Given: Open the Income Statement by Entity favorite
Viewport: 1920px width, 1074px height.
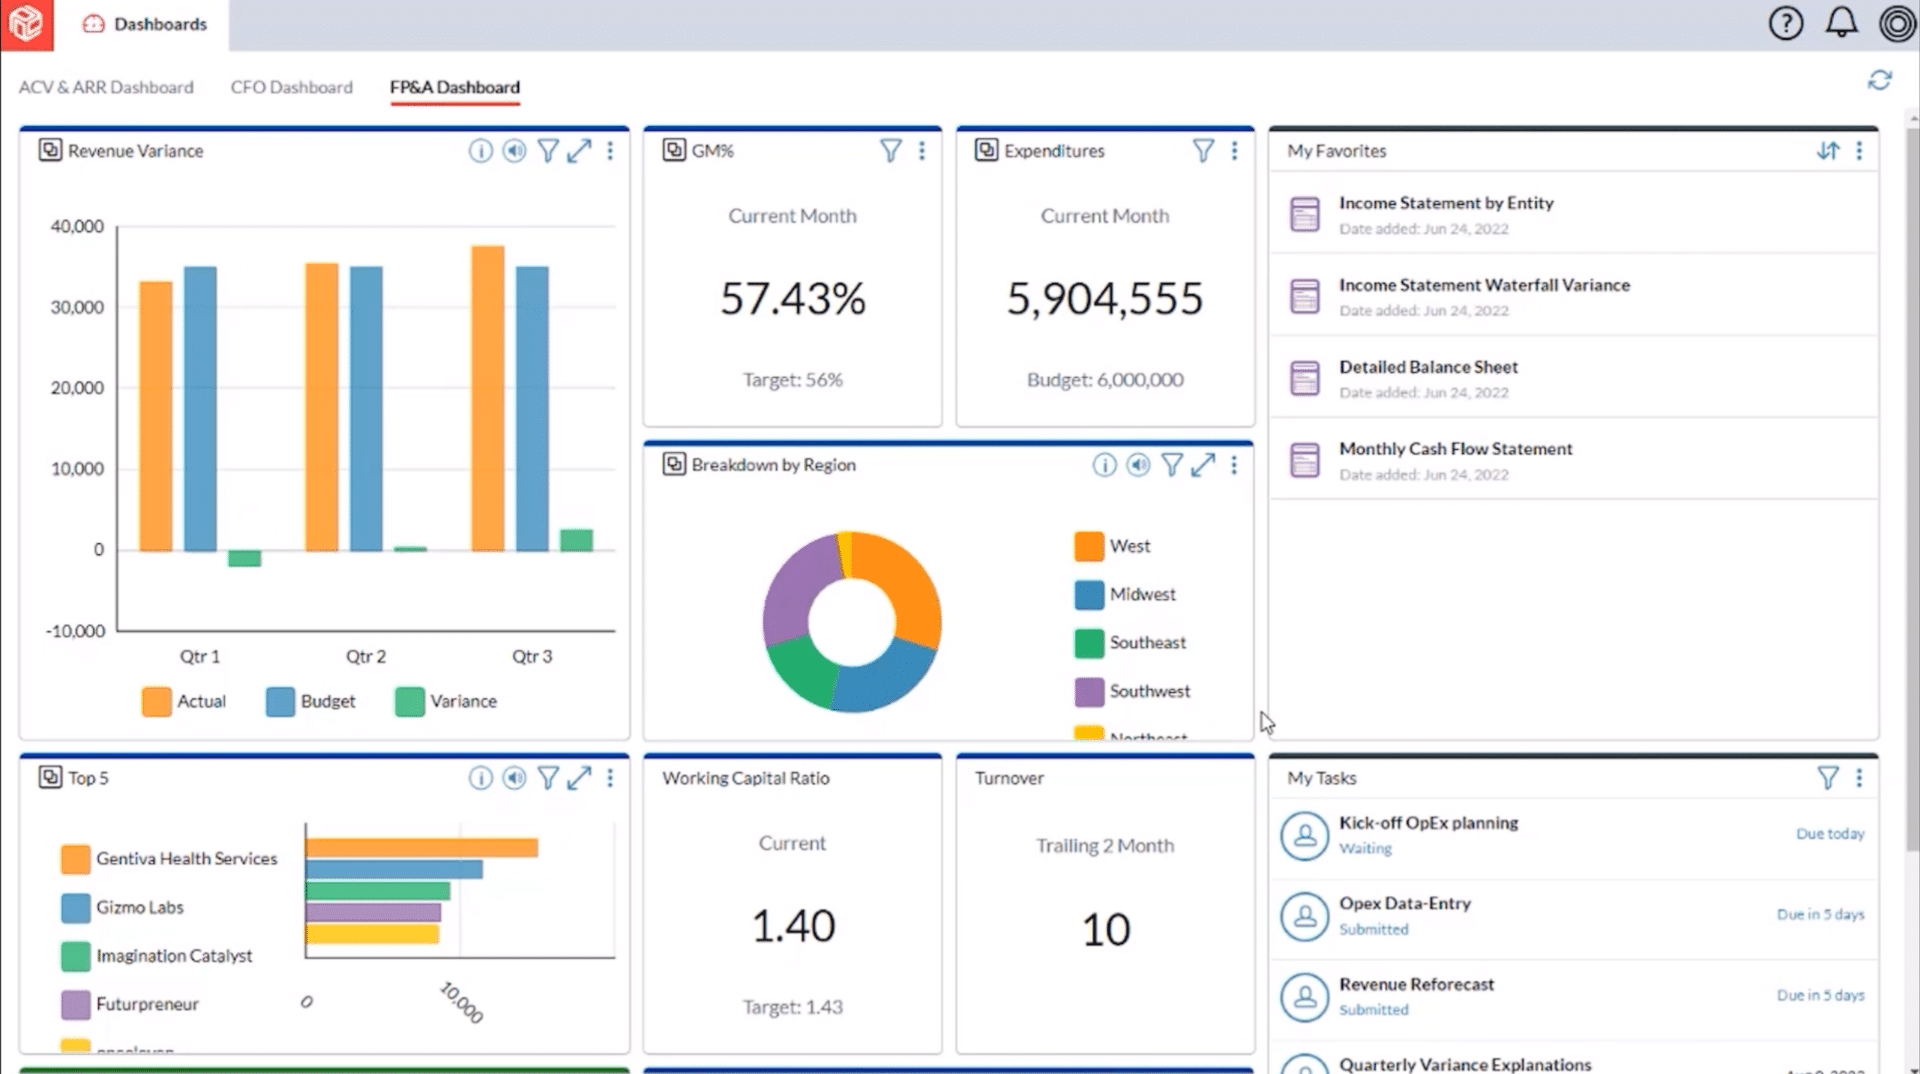Looking at the screenshot, I should click(x=1446, y=202).
